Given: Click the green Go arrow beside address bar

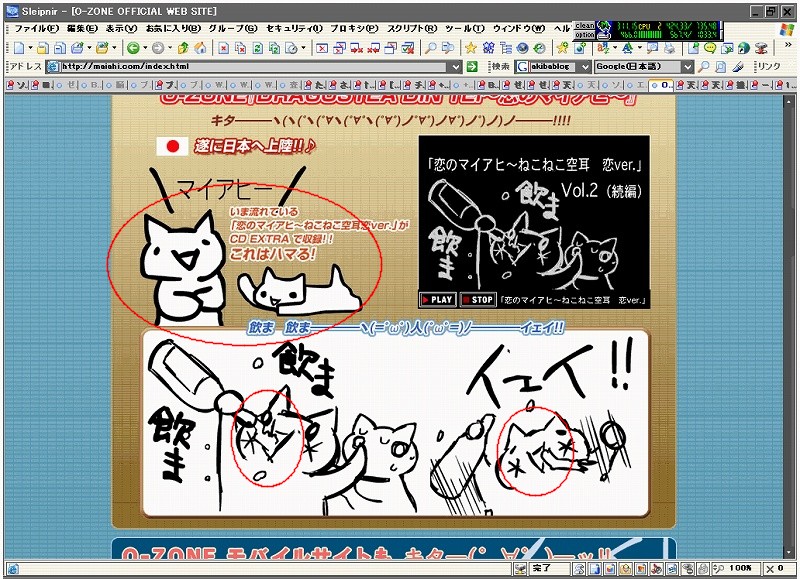Looking at the screenshot, I should tap(472, 66).
